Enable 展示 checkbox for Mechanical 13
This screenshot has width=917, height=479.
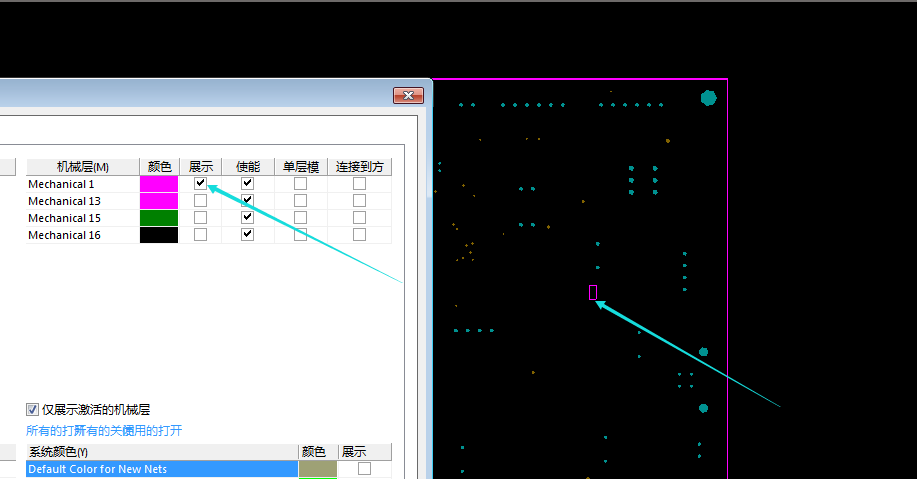(x=201, y=201)
